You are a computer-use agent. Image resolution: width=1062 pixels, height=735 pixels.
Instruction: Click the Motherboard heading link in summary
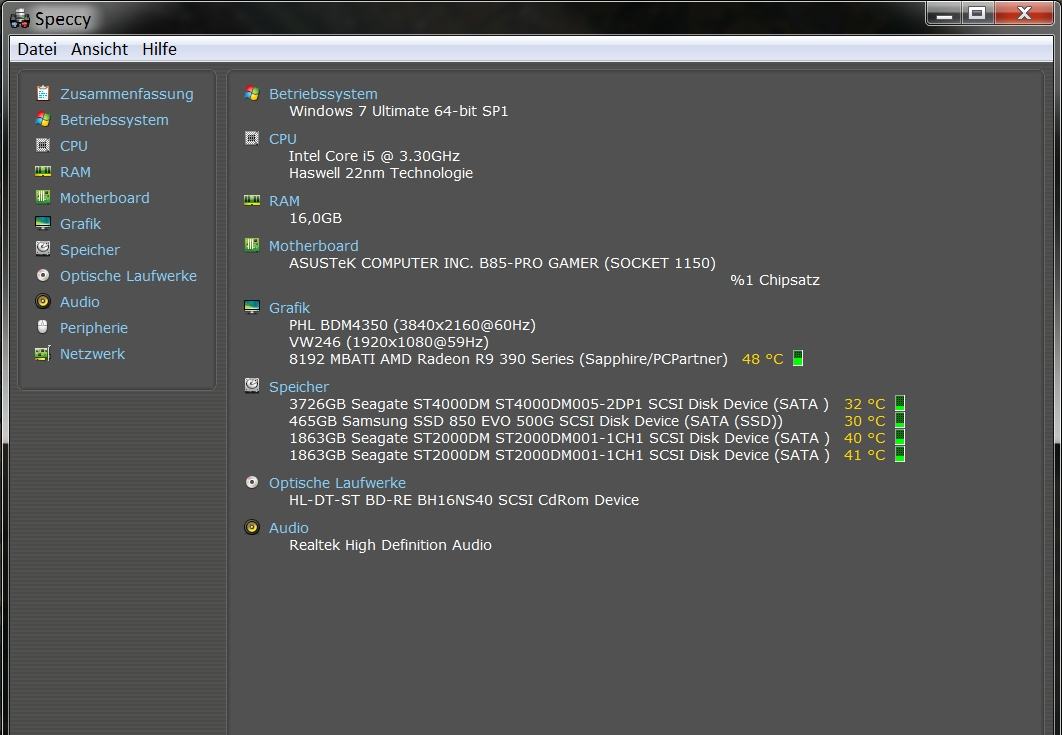(314, 246)
